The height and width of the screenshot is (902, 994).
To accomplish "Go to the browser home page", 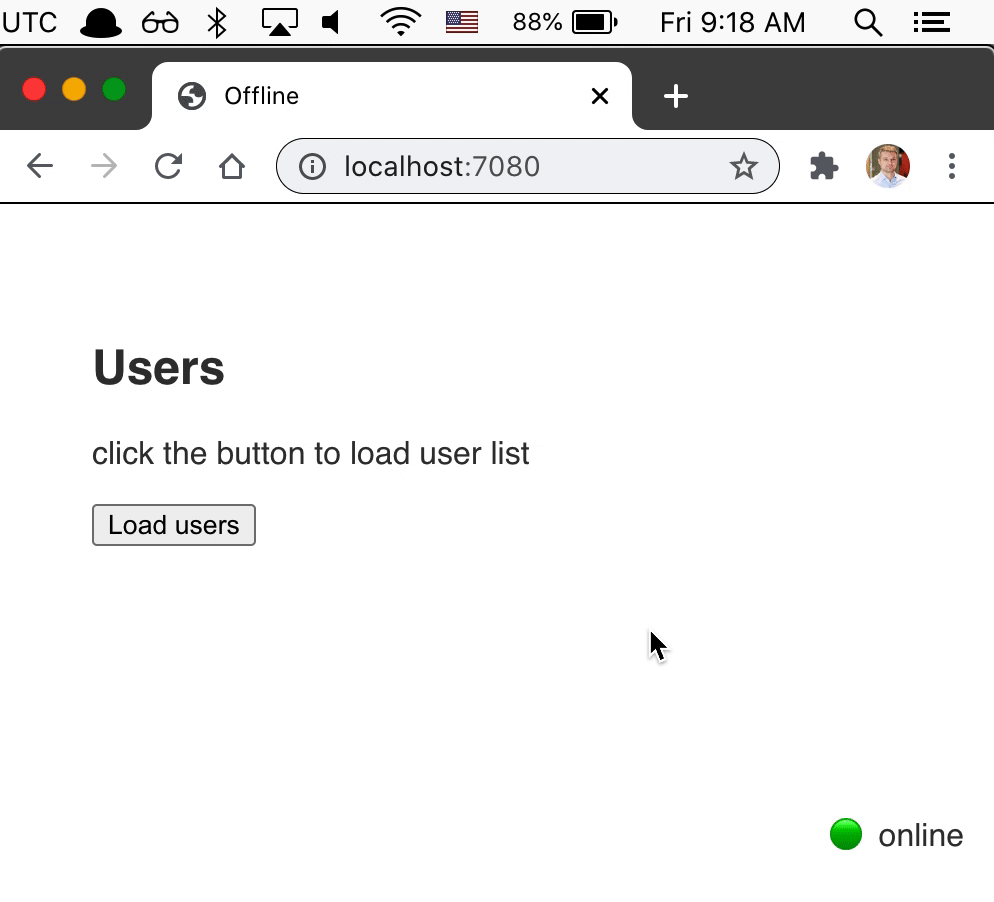I will [x=232, y=166].
